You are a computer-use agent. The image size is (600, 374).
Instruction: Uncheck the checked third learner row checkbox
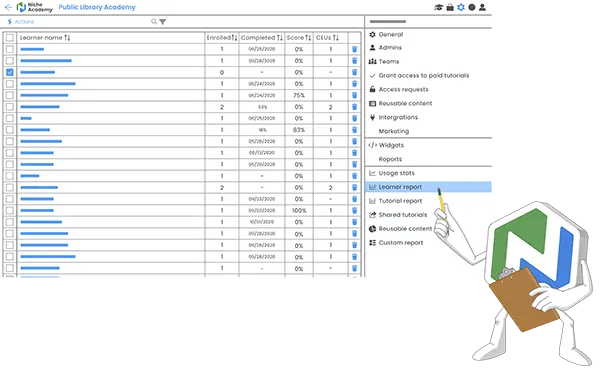tap(10, 72)
